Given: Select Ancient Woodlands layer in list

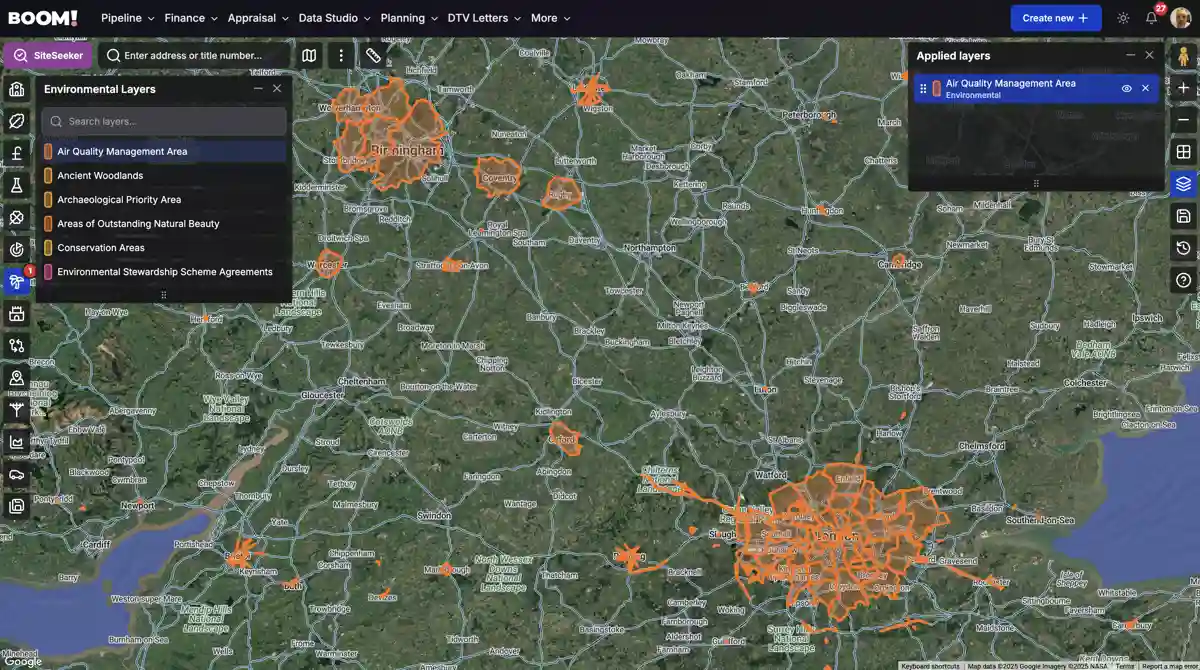Looking at the screenshot, I should tap(100, 176).
